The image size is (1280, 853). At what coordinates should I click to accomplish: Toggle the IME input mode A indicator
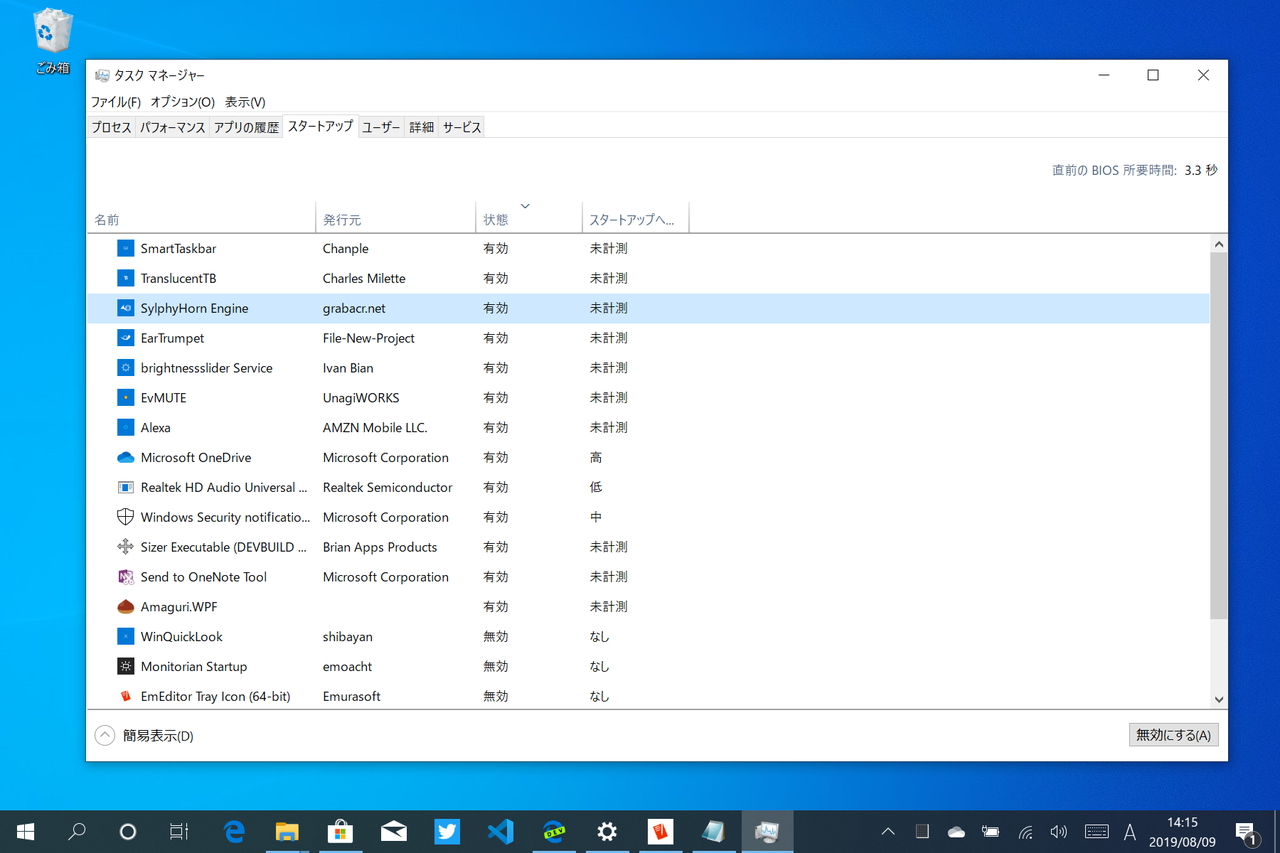(1130, 832)
